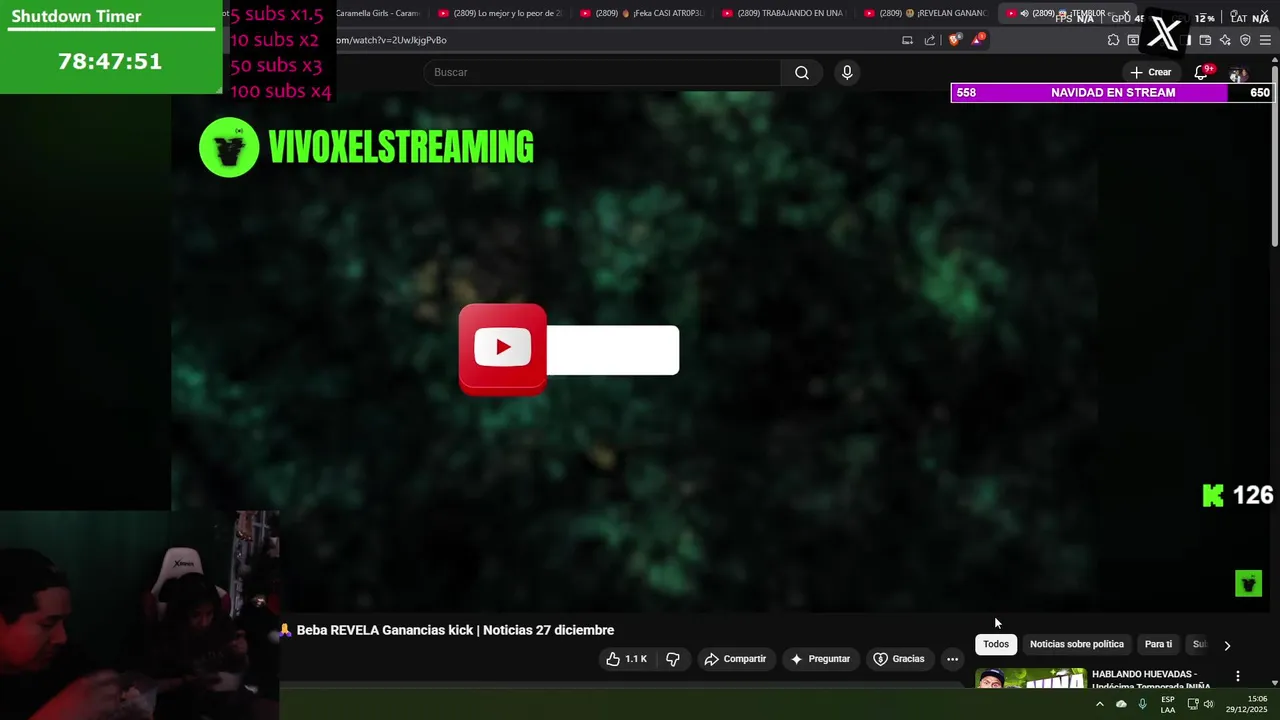Advance filter chips with right chevron

click(x=1227, y=645)
